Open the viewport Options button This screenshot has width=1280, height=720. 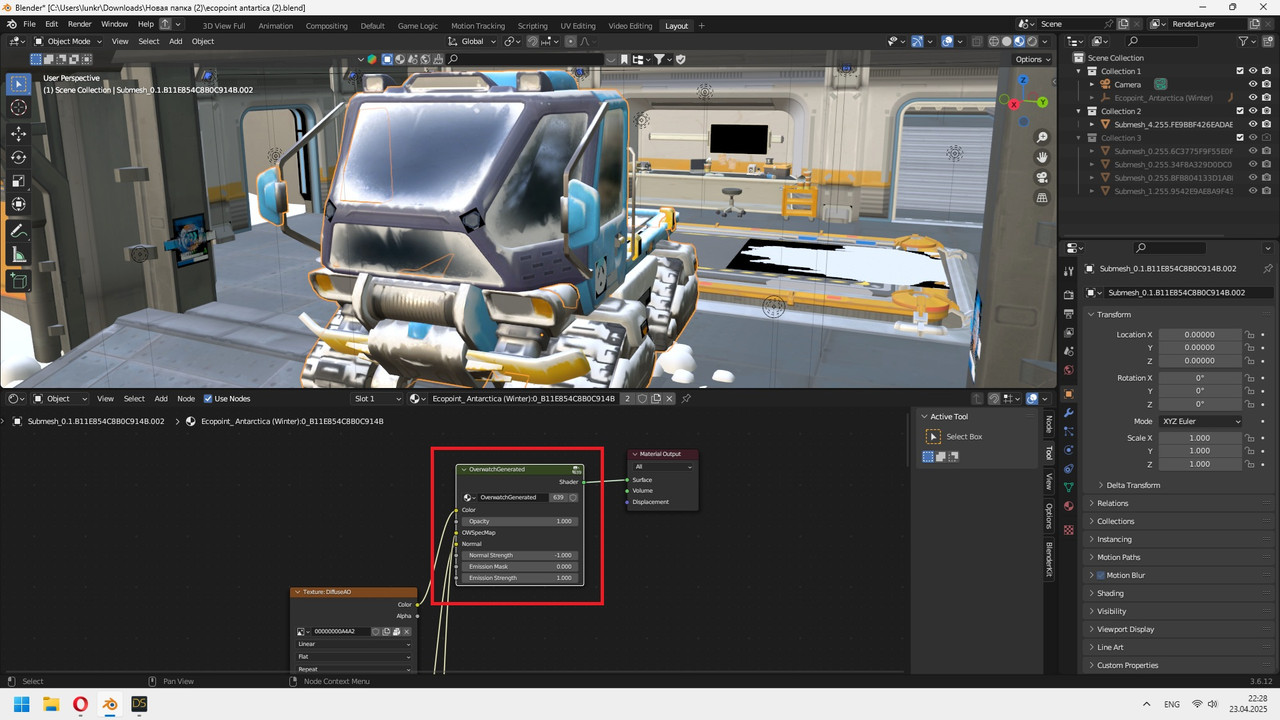pyautogui.click(x=1032, y=59)
